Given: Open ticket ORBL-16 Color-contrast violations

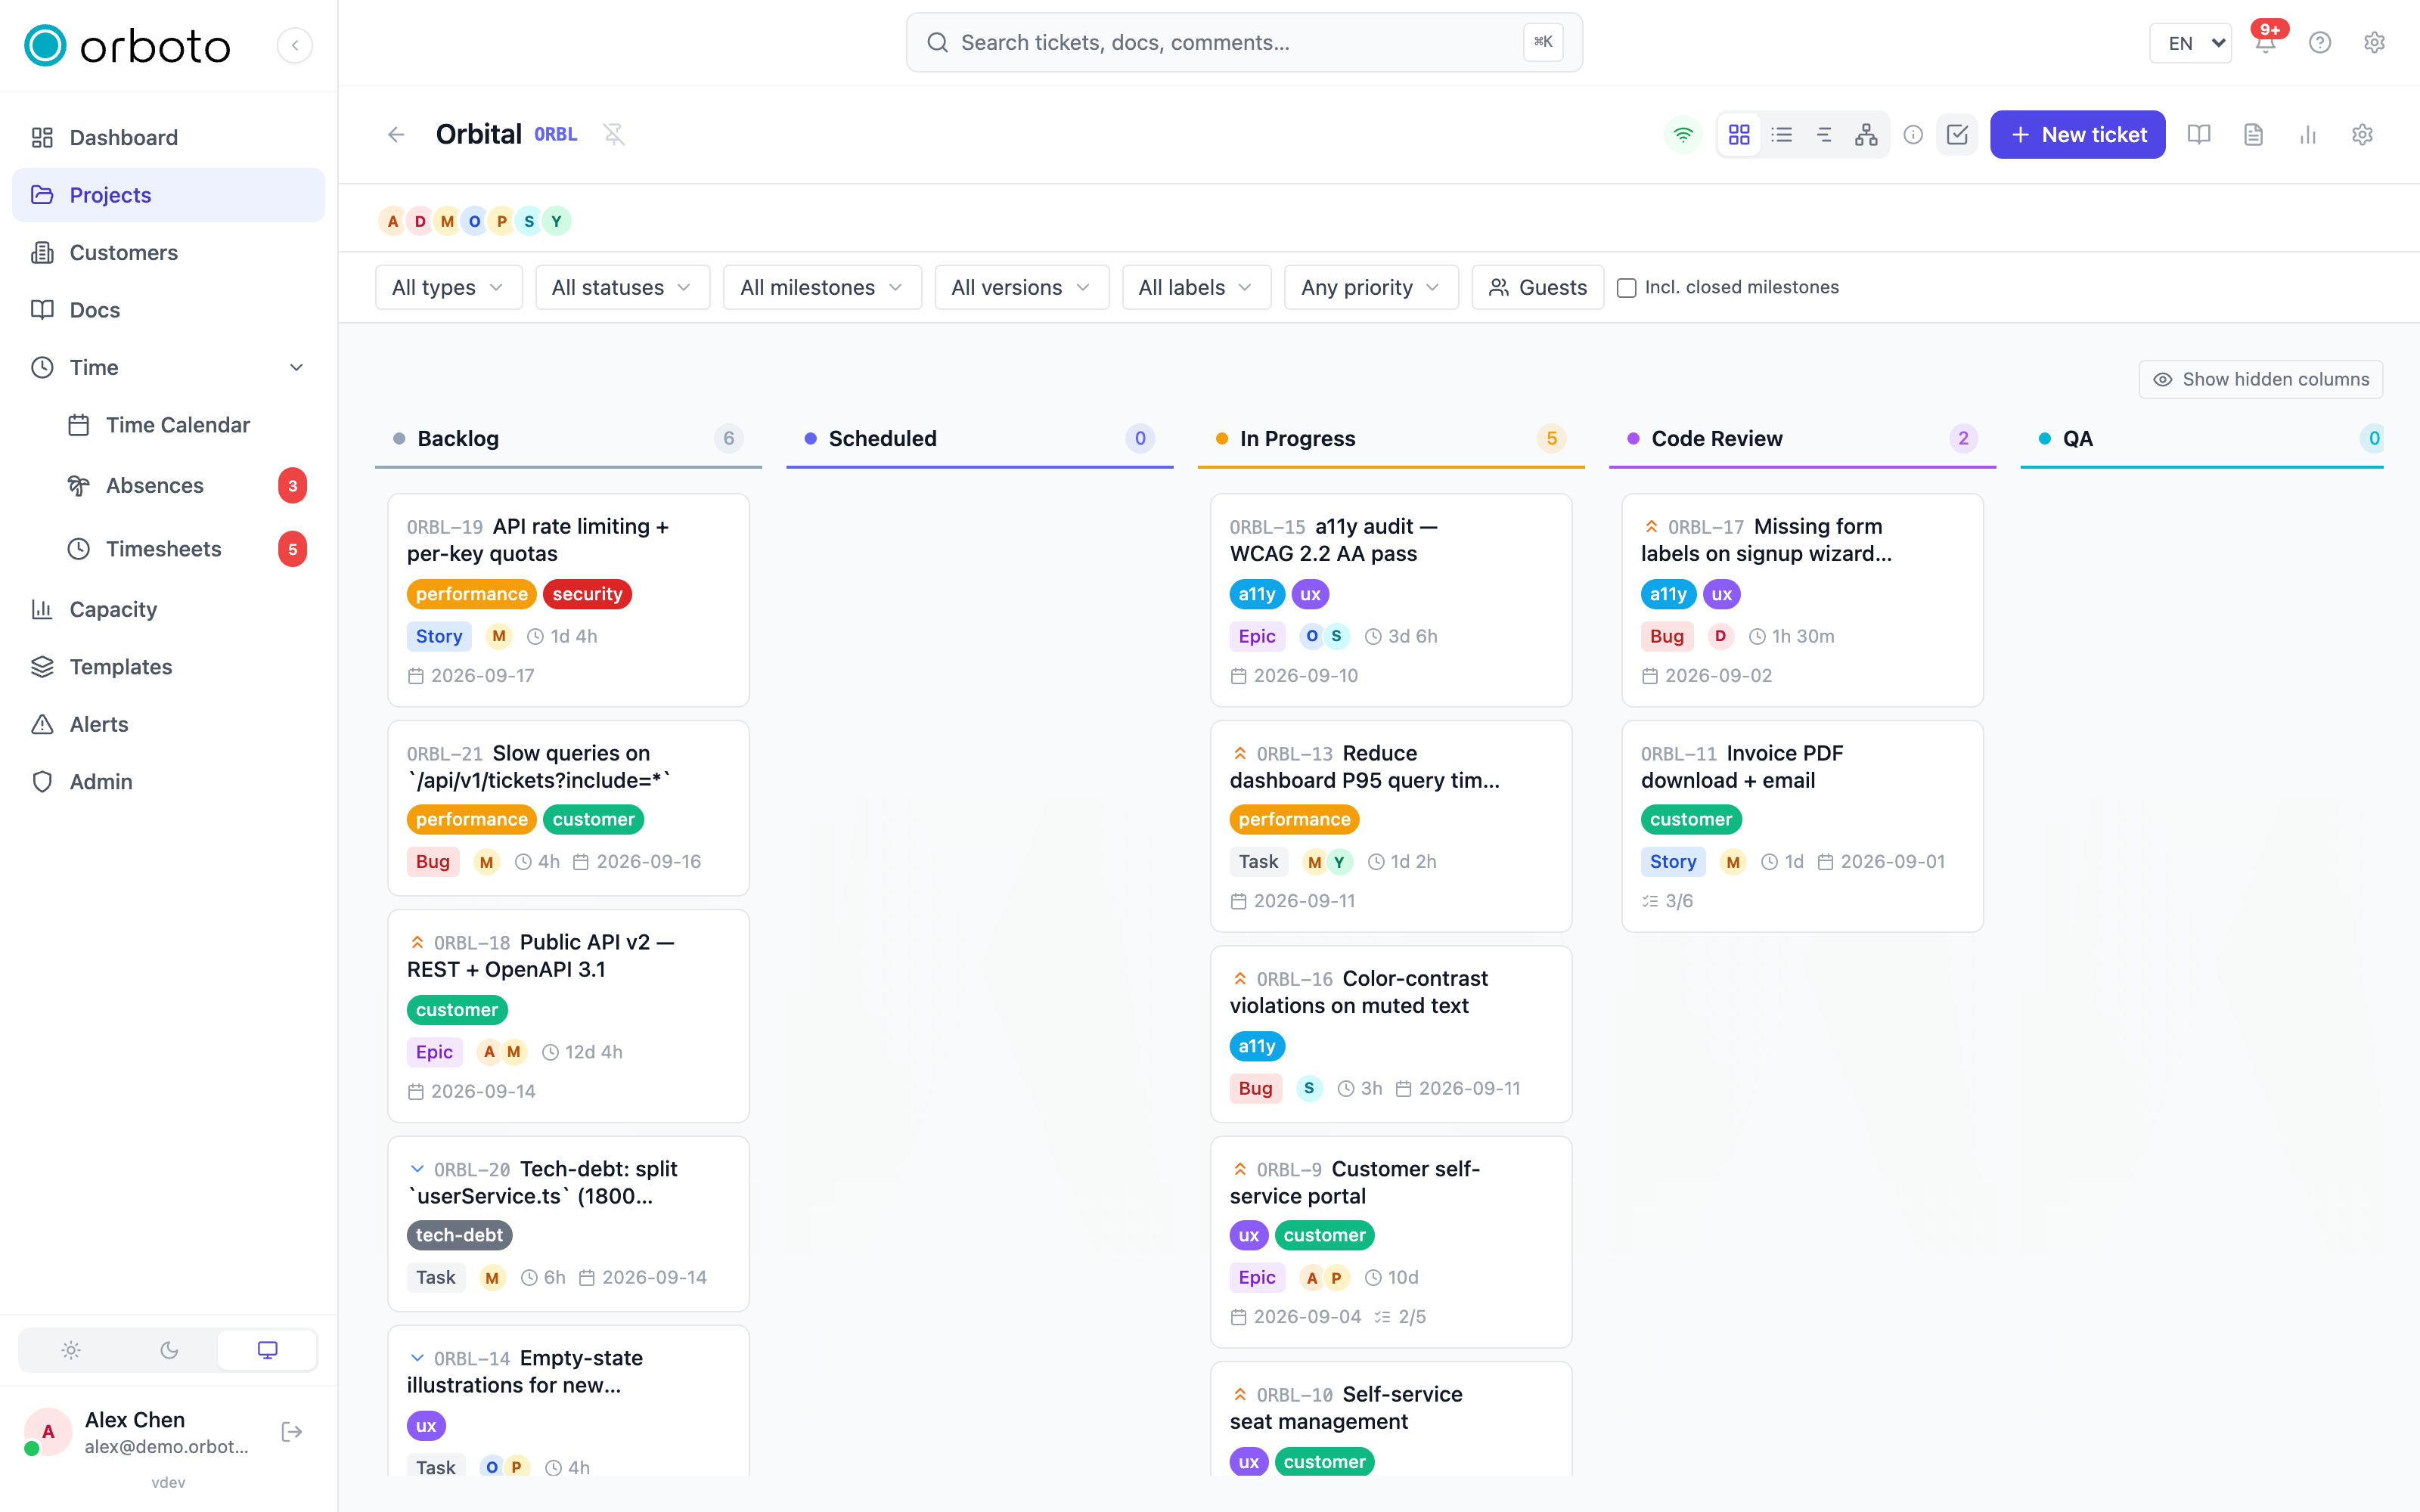Looking at the screenshot, I should pyautogui.click(x=1390, y=1033).
